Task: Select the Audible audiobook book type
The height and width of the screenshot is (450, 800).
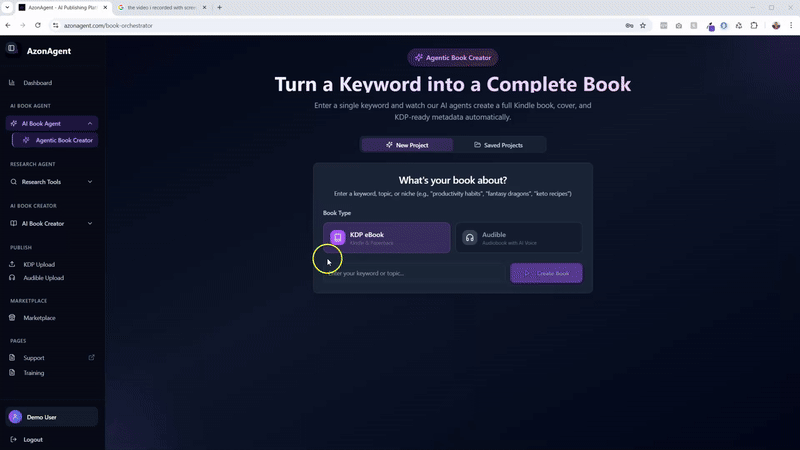Action: [x=518, y=238]
